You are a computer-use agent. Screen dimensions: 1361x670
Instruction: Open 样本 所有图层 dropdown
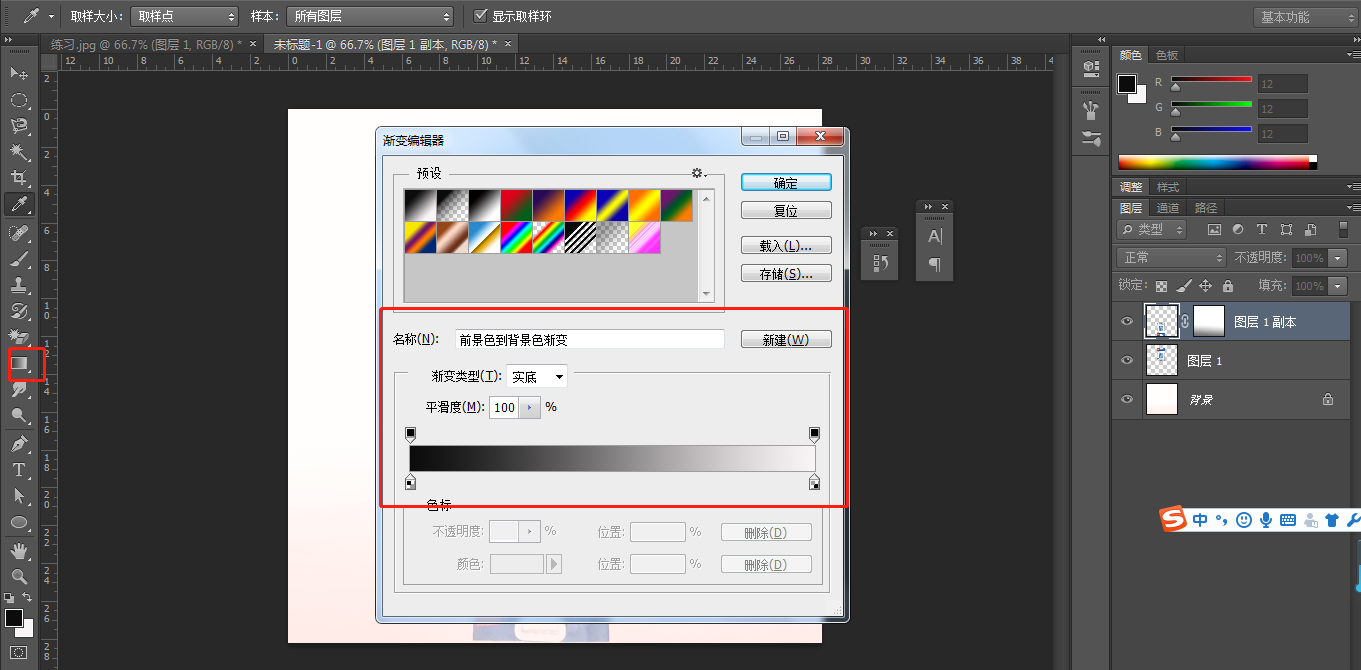tap(370, 17)
